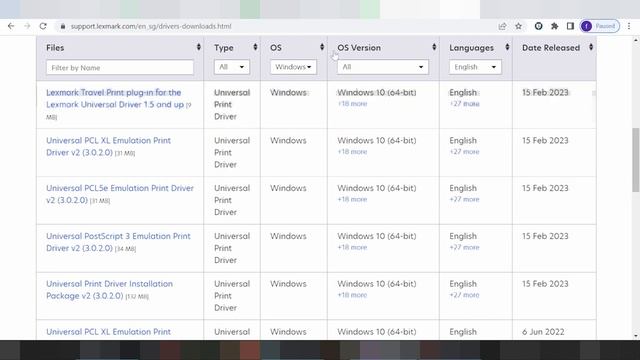Open the Paused profile button
Image resolution: width=640 pixels, height=360 pixels.
pyautogui.click(x=600, y=26)
